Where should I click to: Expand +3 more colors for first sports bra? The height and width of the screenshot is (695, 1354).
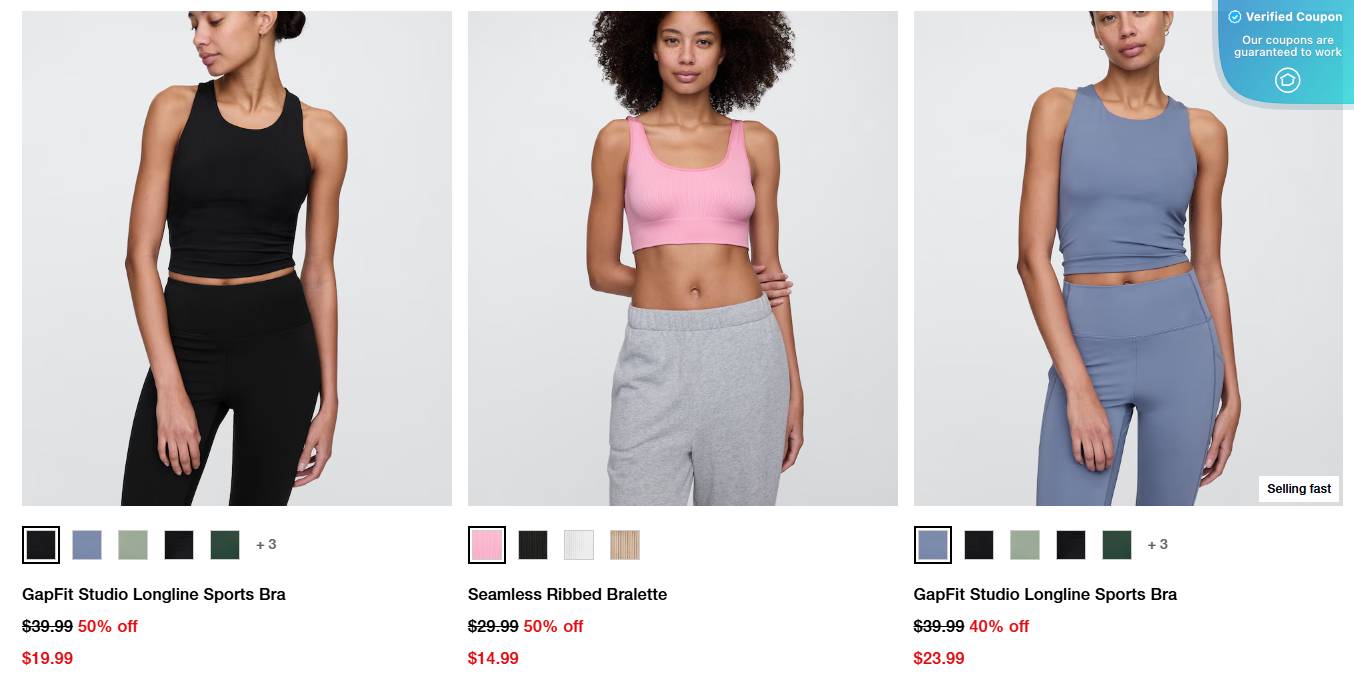click(x=266, y=545)
